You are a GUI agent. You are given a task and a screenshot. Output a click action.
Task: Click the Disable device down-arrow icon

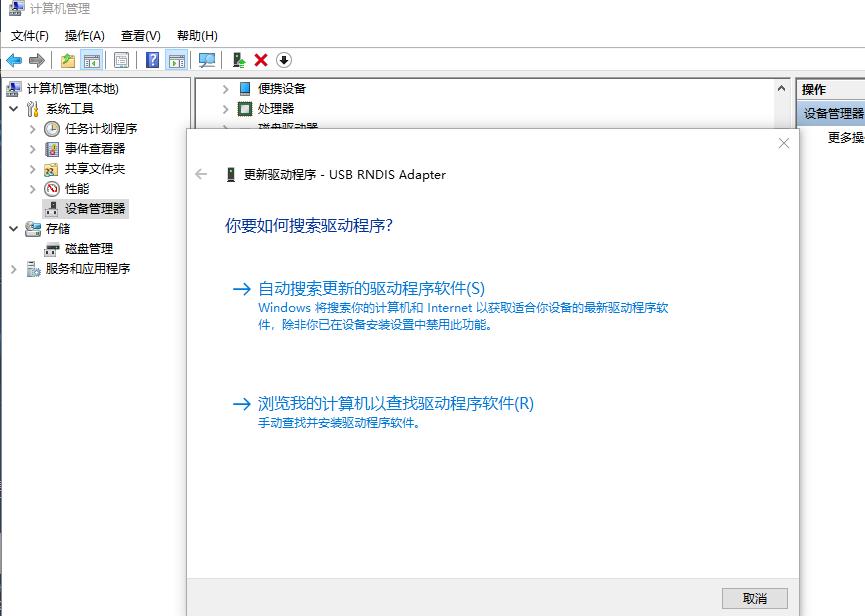(x=284, y=60)
